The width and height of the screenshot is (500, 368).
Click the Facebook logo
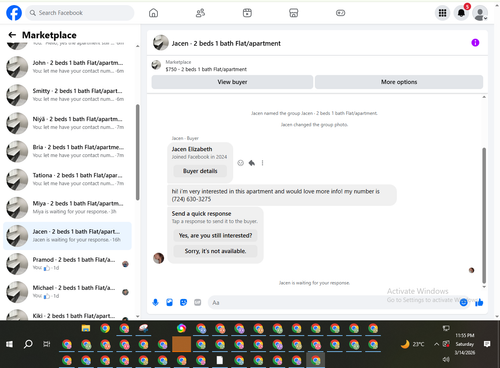pyautogui.click(x=14, y=13)
